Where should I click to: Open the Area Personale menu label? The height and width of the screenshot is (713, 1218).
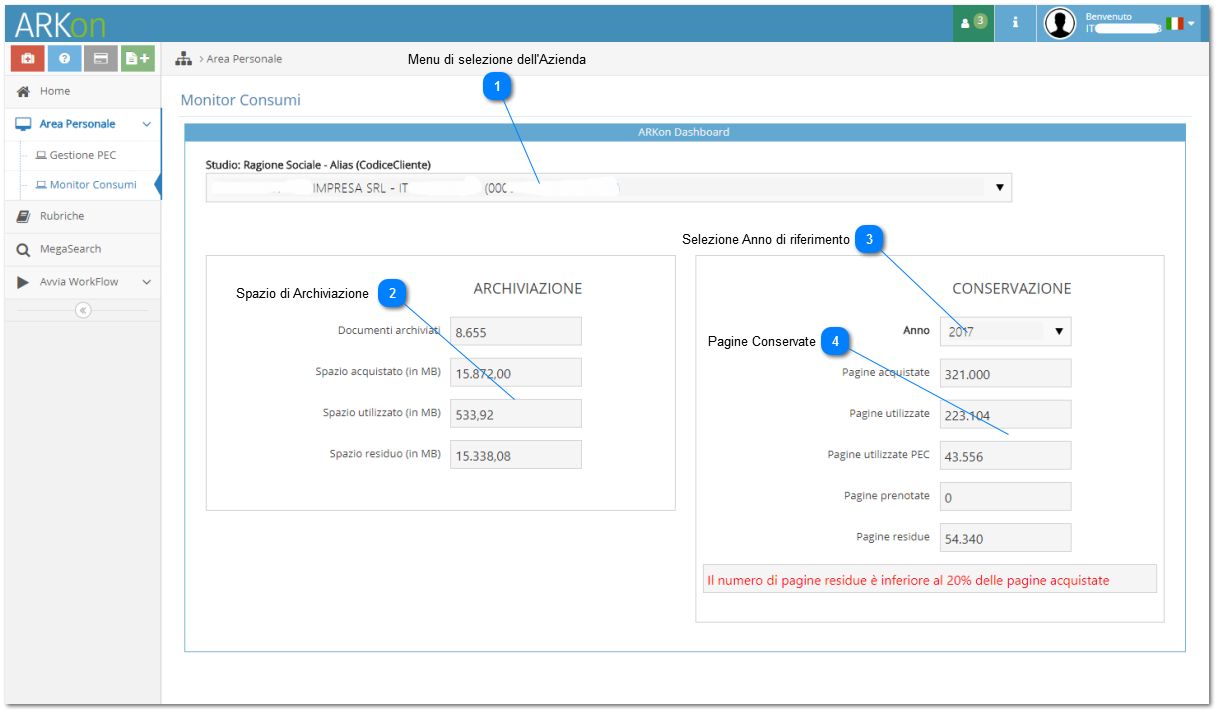[x=77, y=124]
